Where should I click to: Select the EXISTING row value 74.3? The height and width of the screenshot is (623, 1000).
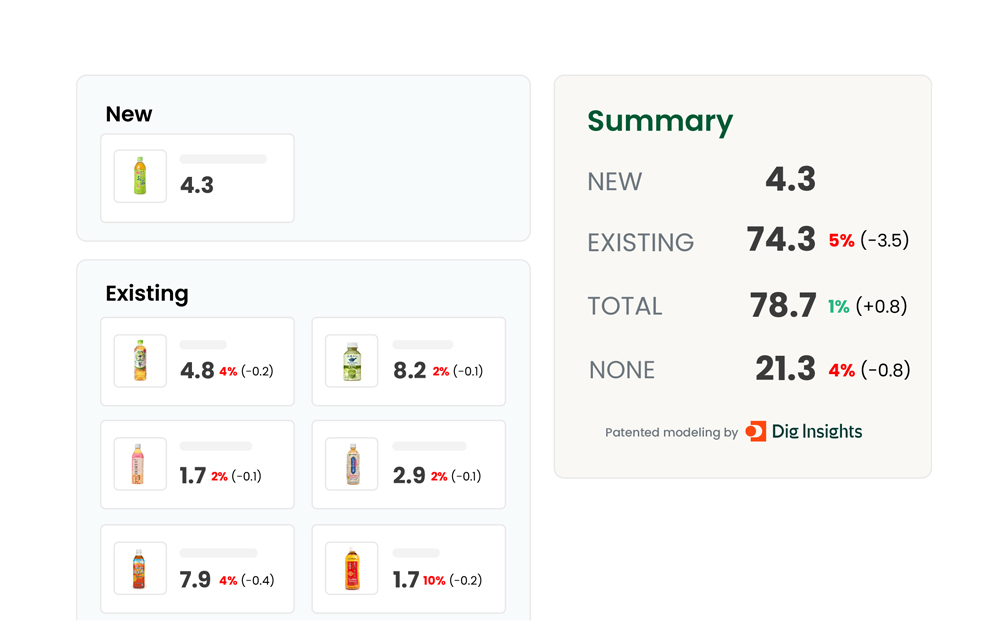click(x=781, y=240)
